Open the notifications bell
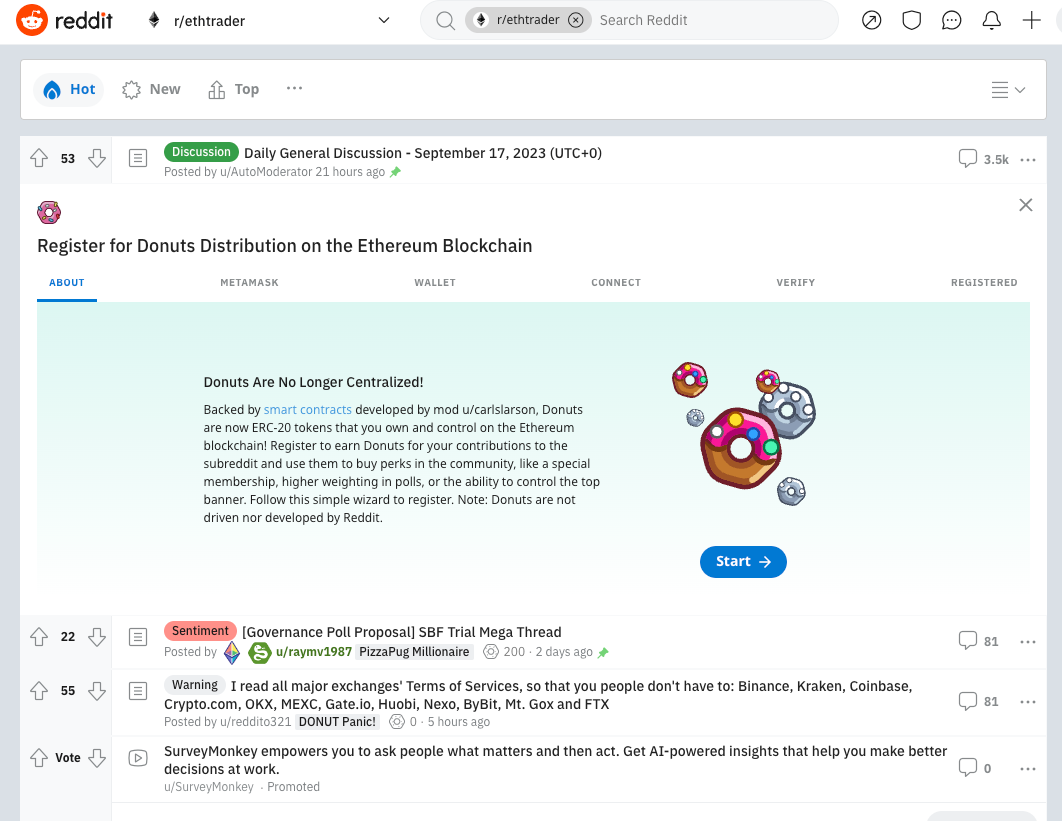 [992, 20]
